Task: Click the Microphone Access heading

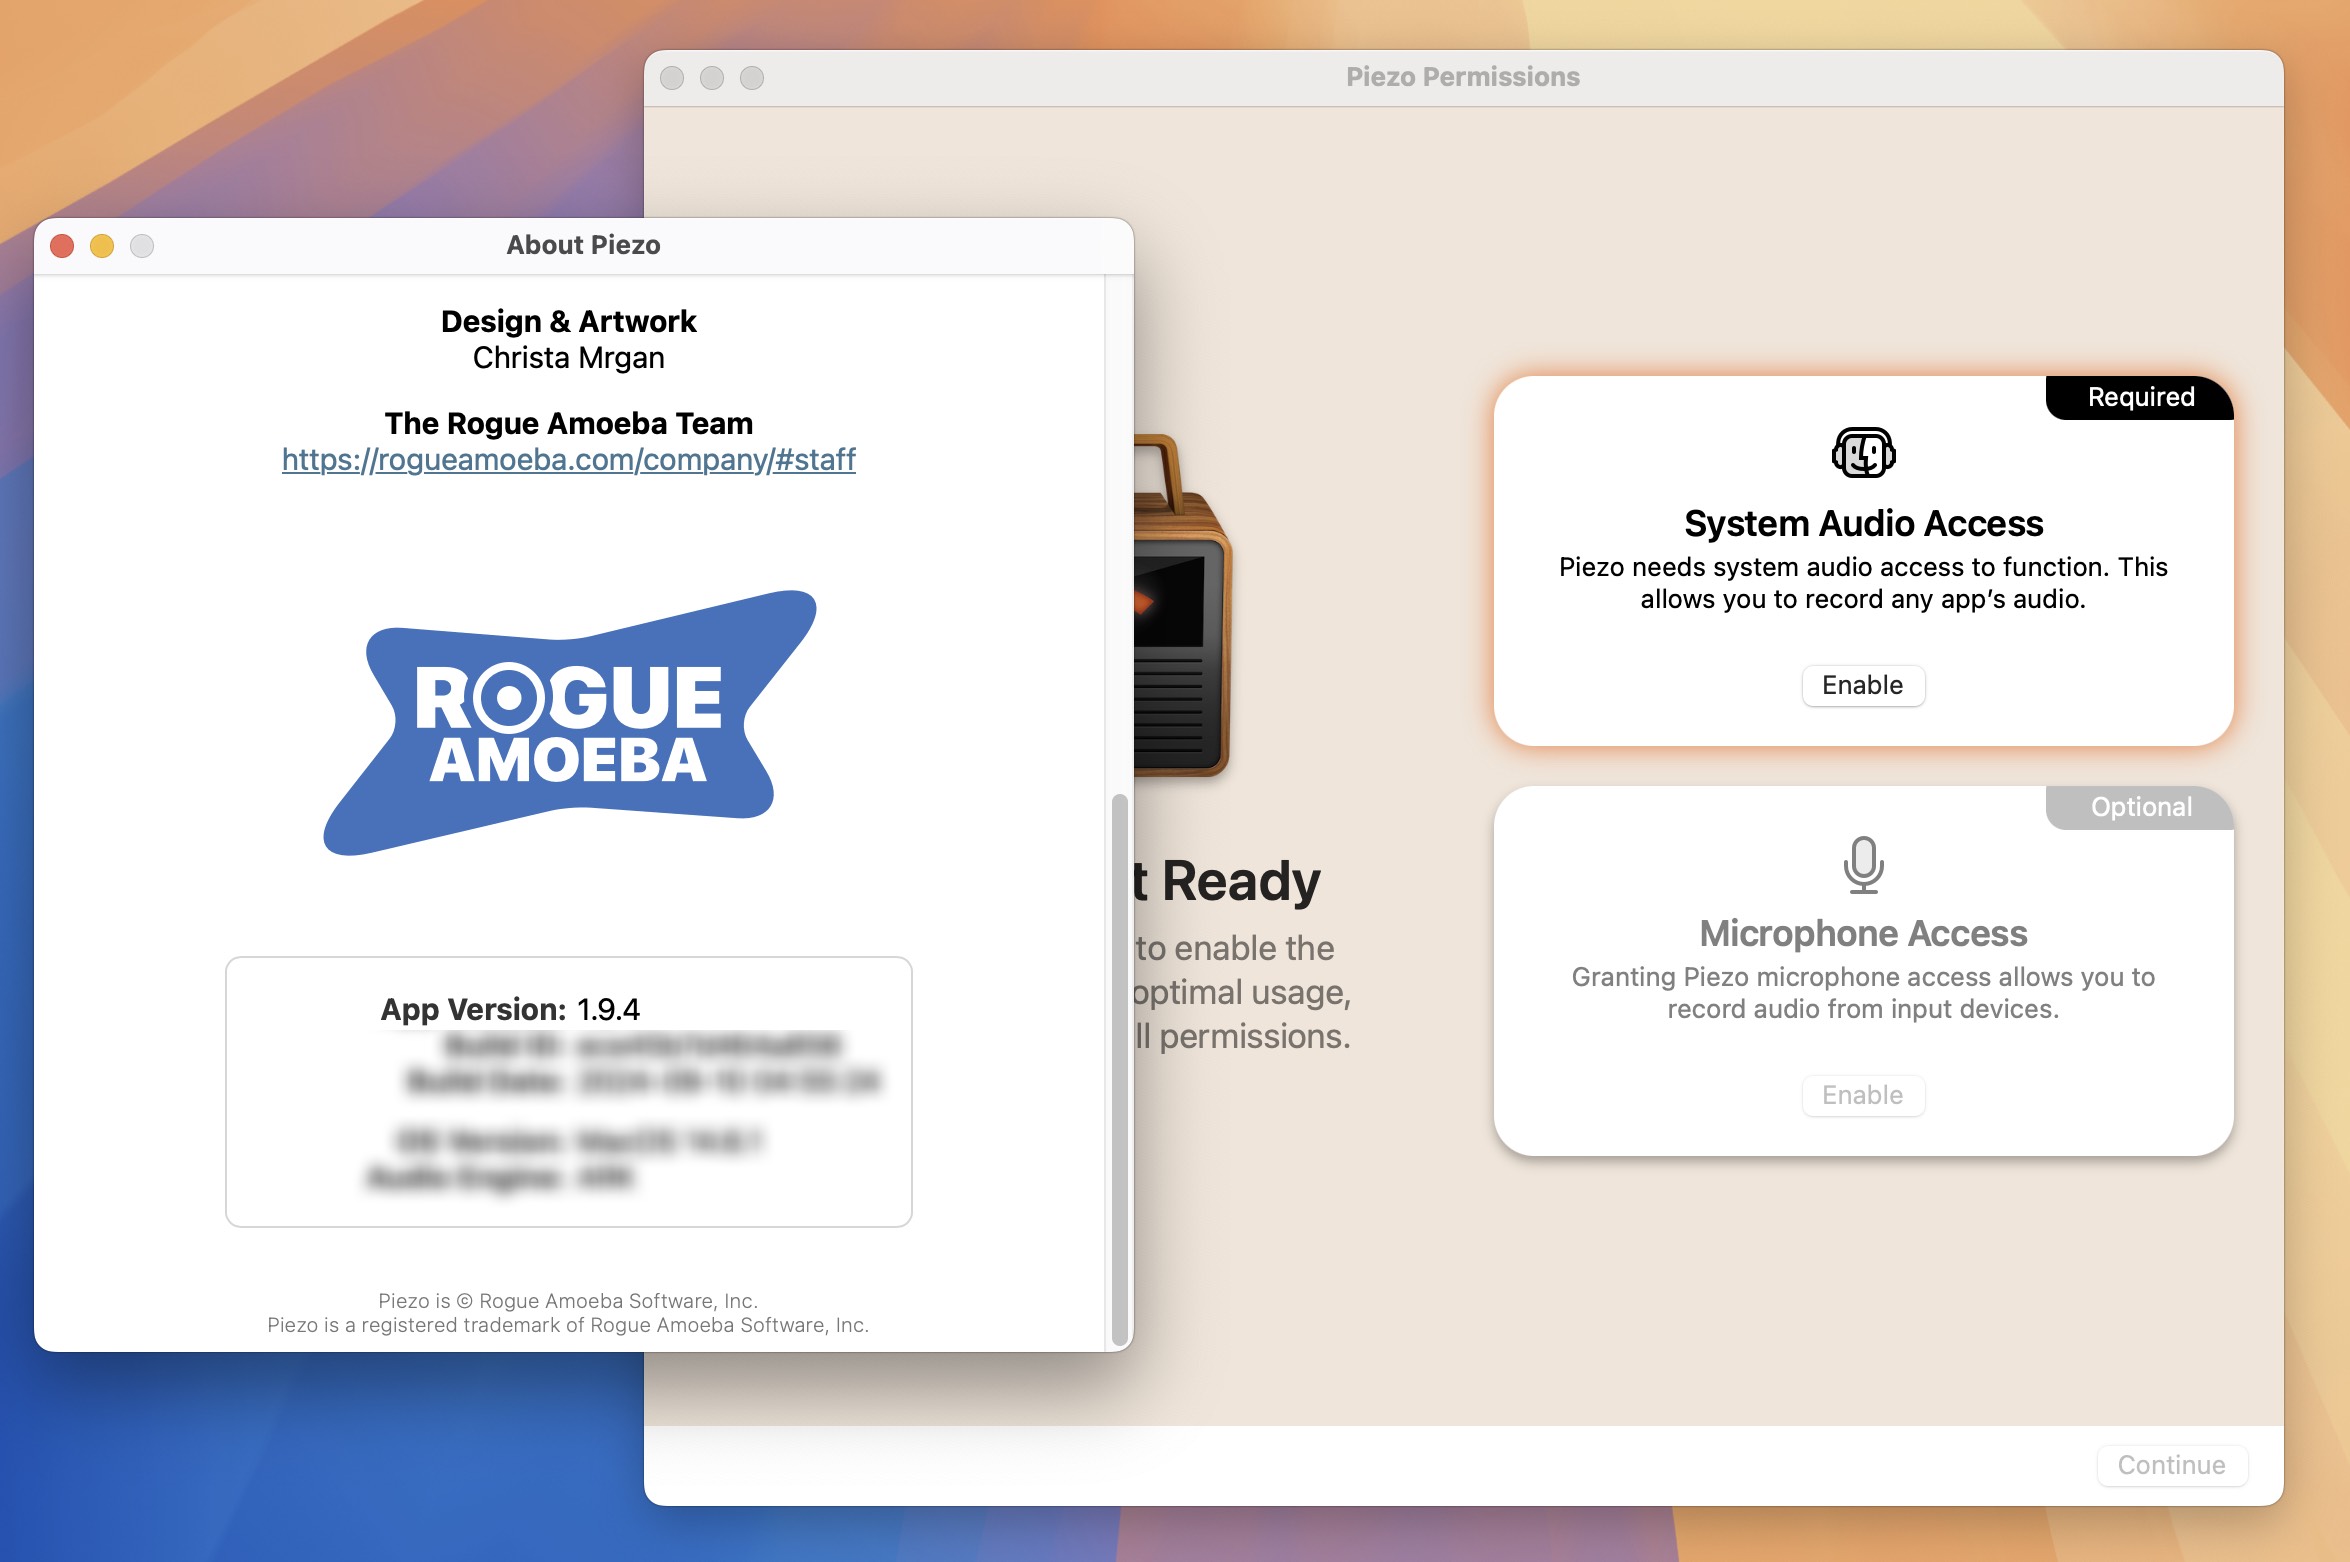Action: (x=1863, y=933)
